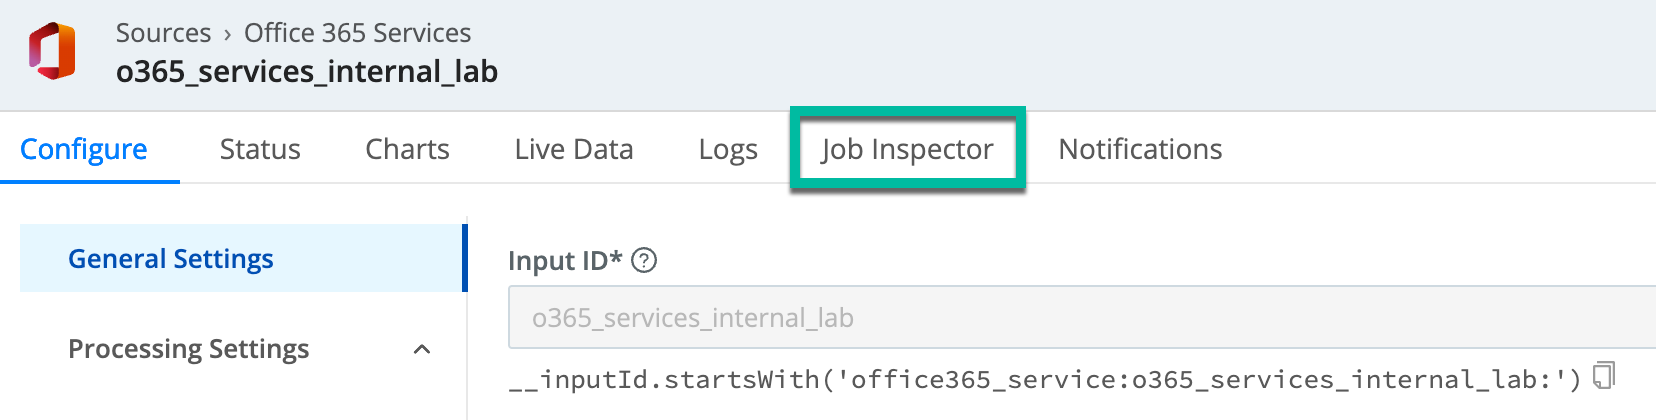Open the Status tab
This screenshot has height=420, width=1656.
260,149
